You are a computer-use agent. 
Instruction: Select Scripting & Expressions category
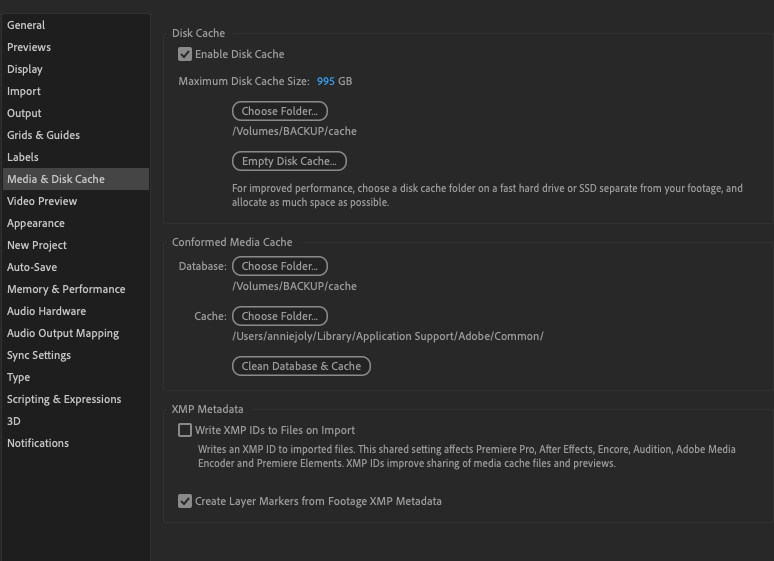click(x=64, y=399)
